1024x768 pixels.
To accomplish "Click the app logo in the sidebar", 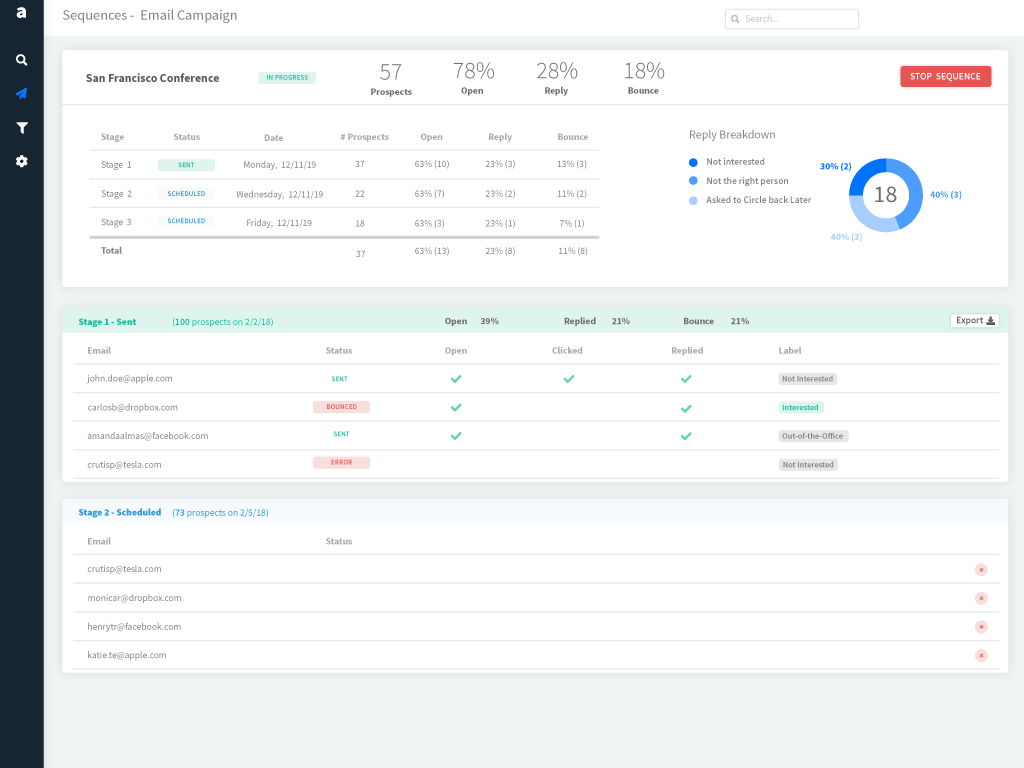I will 21,13.
